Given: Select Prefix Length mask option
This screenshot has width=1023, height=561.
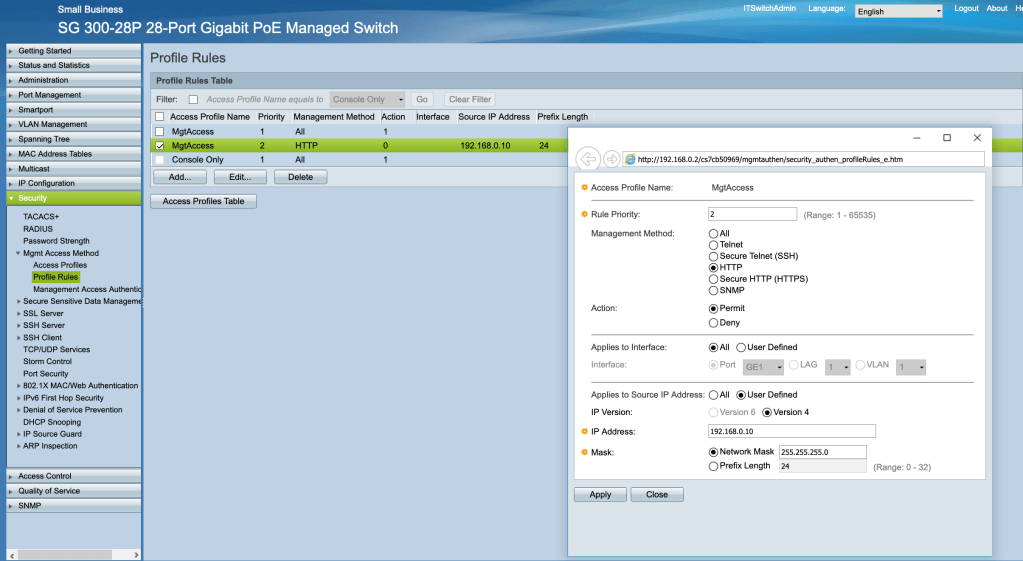Looking at the screenshot, I should pyautogui.click(x=713, y=466).
